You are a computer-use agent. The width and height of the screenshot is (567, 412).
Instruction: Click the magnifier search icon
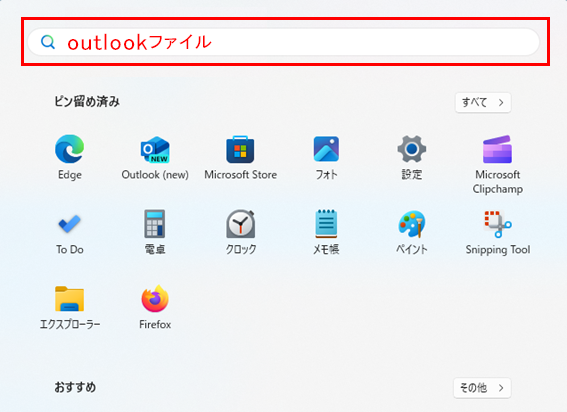coord(48,42)
